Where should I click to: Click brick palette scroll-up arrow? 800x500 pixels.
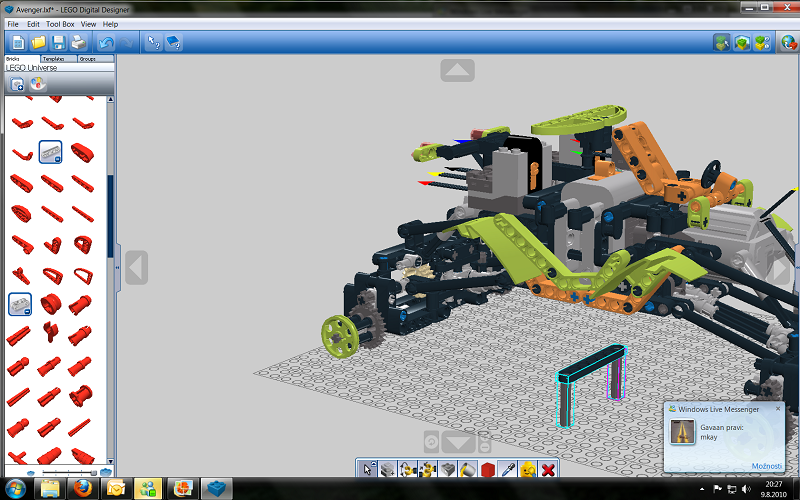pyautogui.click(x=110, y=99)
